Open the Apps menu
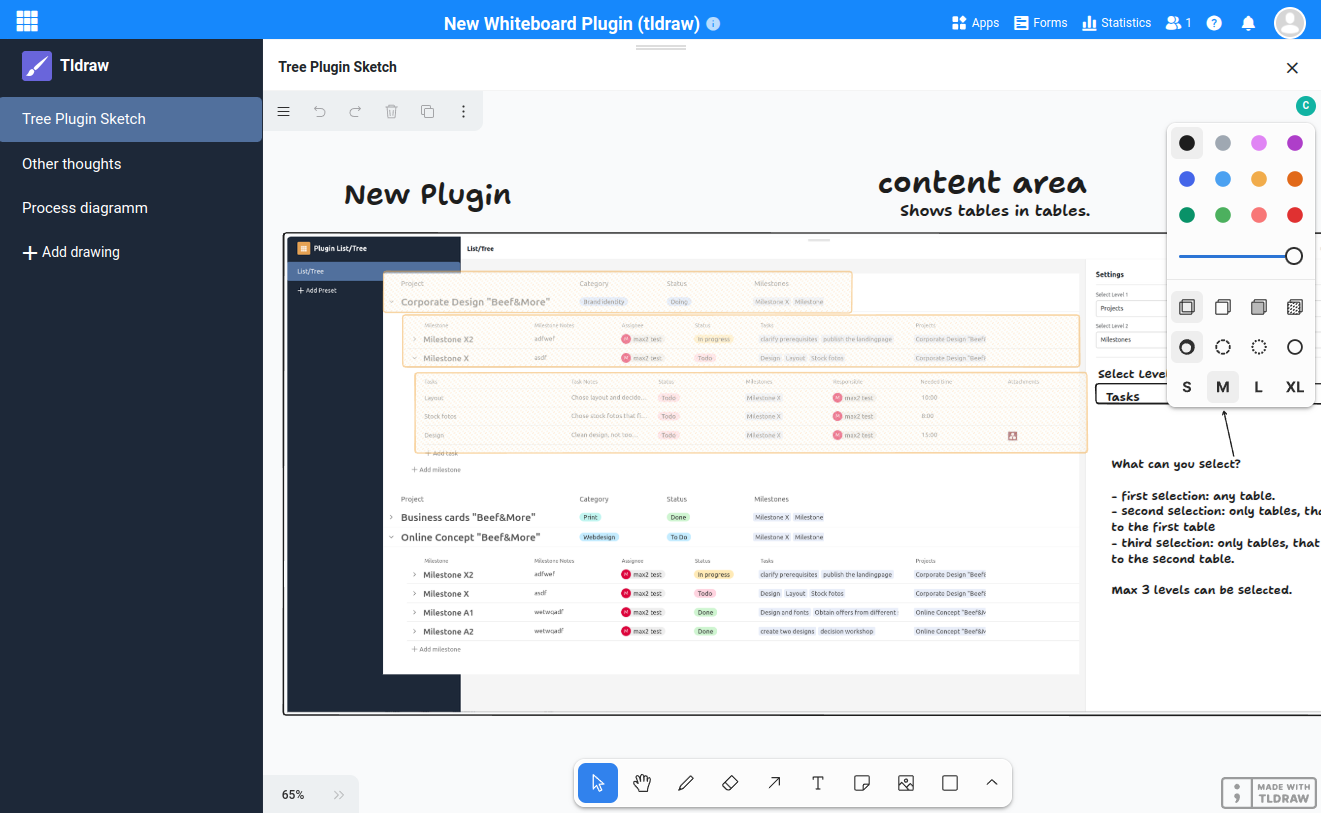Viewport: 1321px width, 813px height. point(976,23)
